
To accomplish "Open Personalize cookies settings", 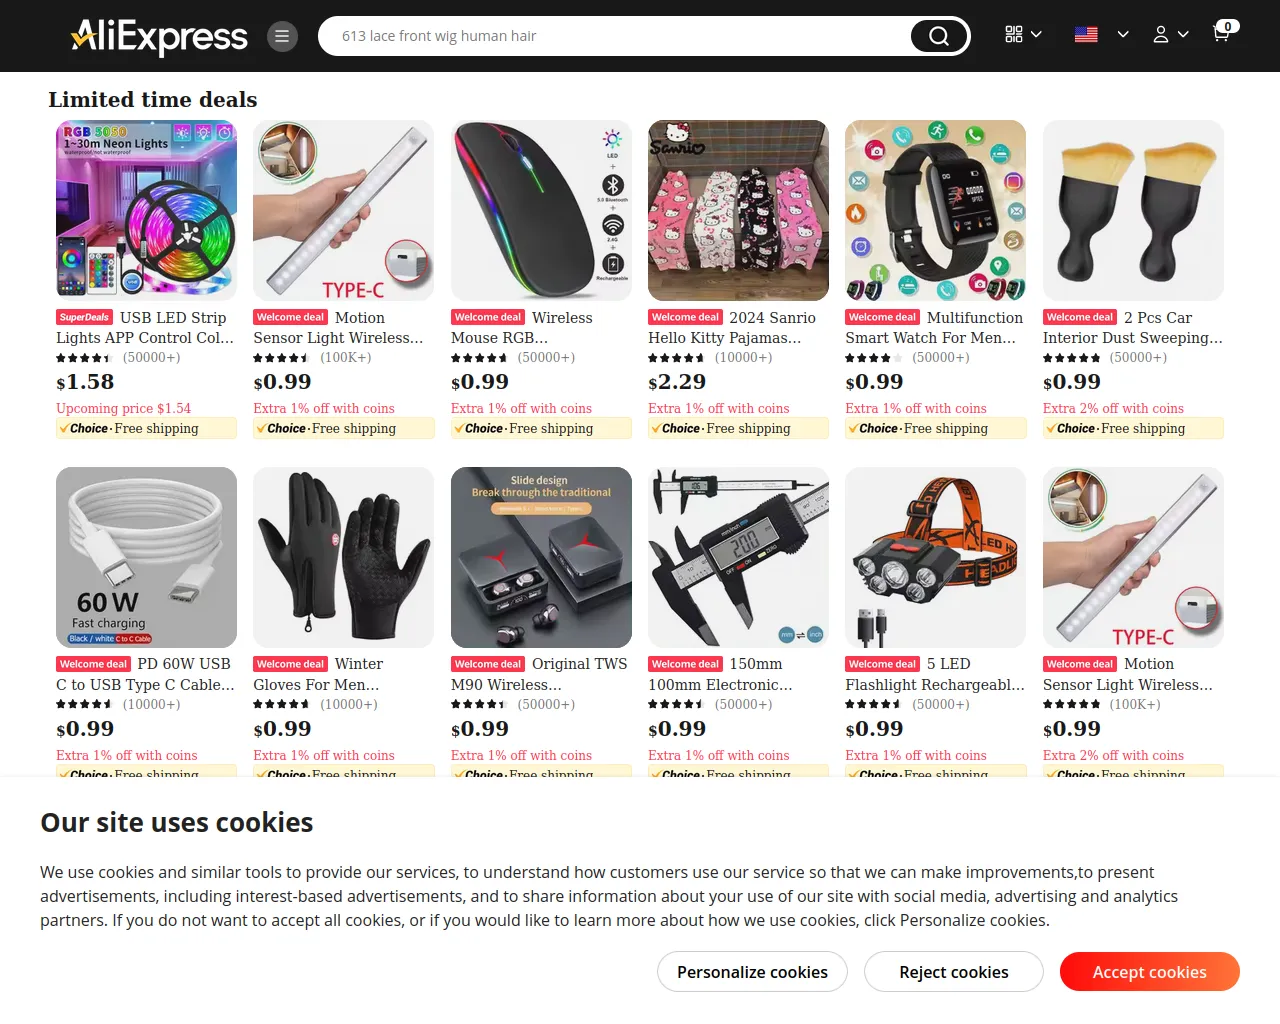I will [752, 972].
